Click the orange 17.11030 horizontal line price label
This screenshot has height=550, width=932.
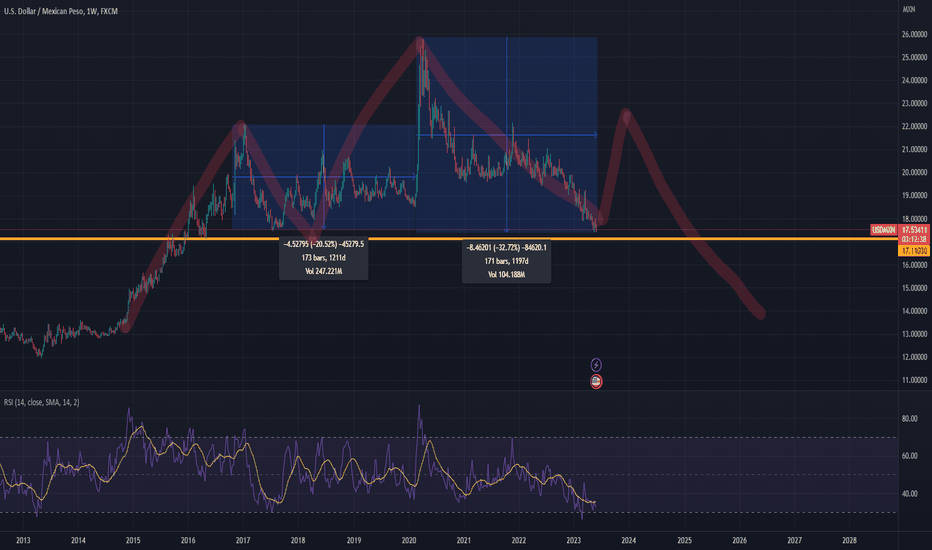[x=914, y=251]
